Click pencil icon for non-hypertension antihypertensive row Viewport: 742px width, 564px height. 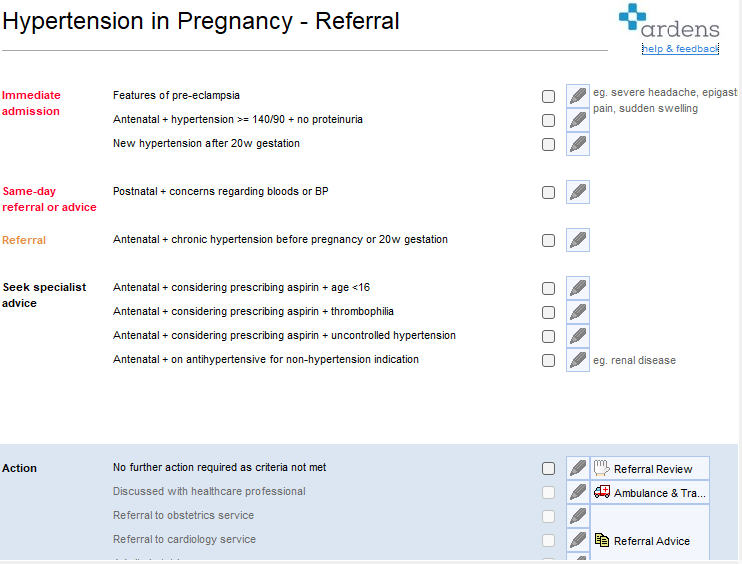(577, 360)
